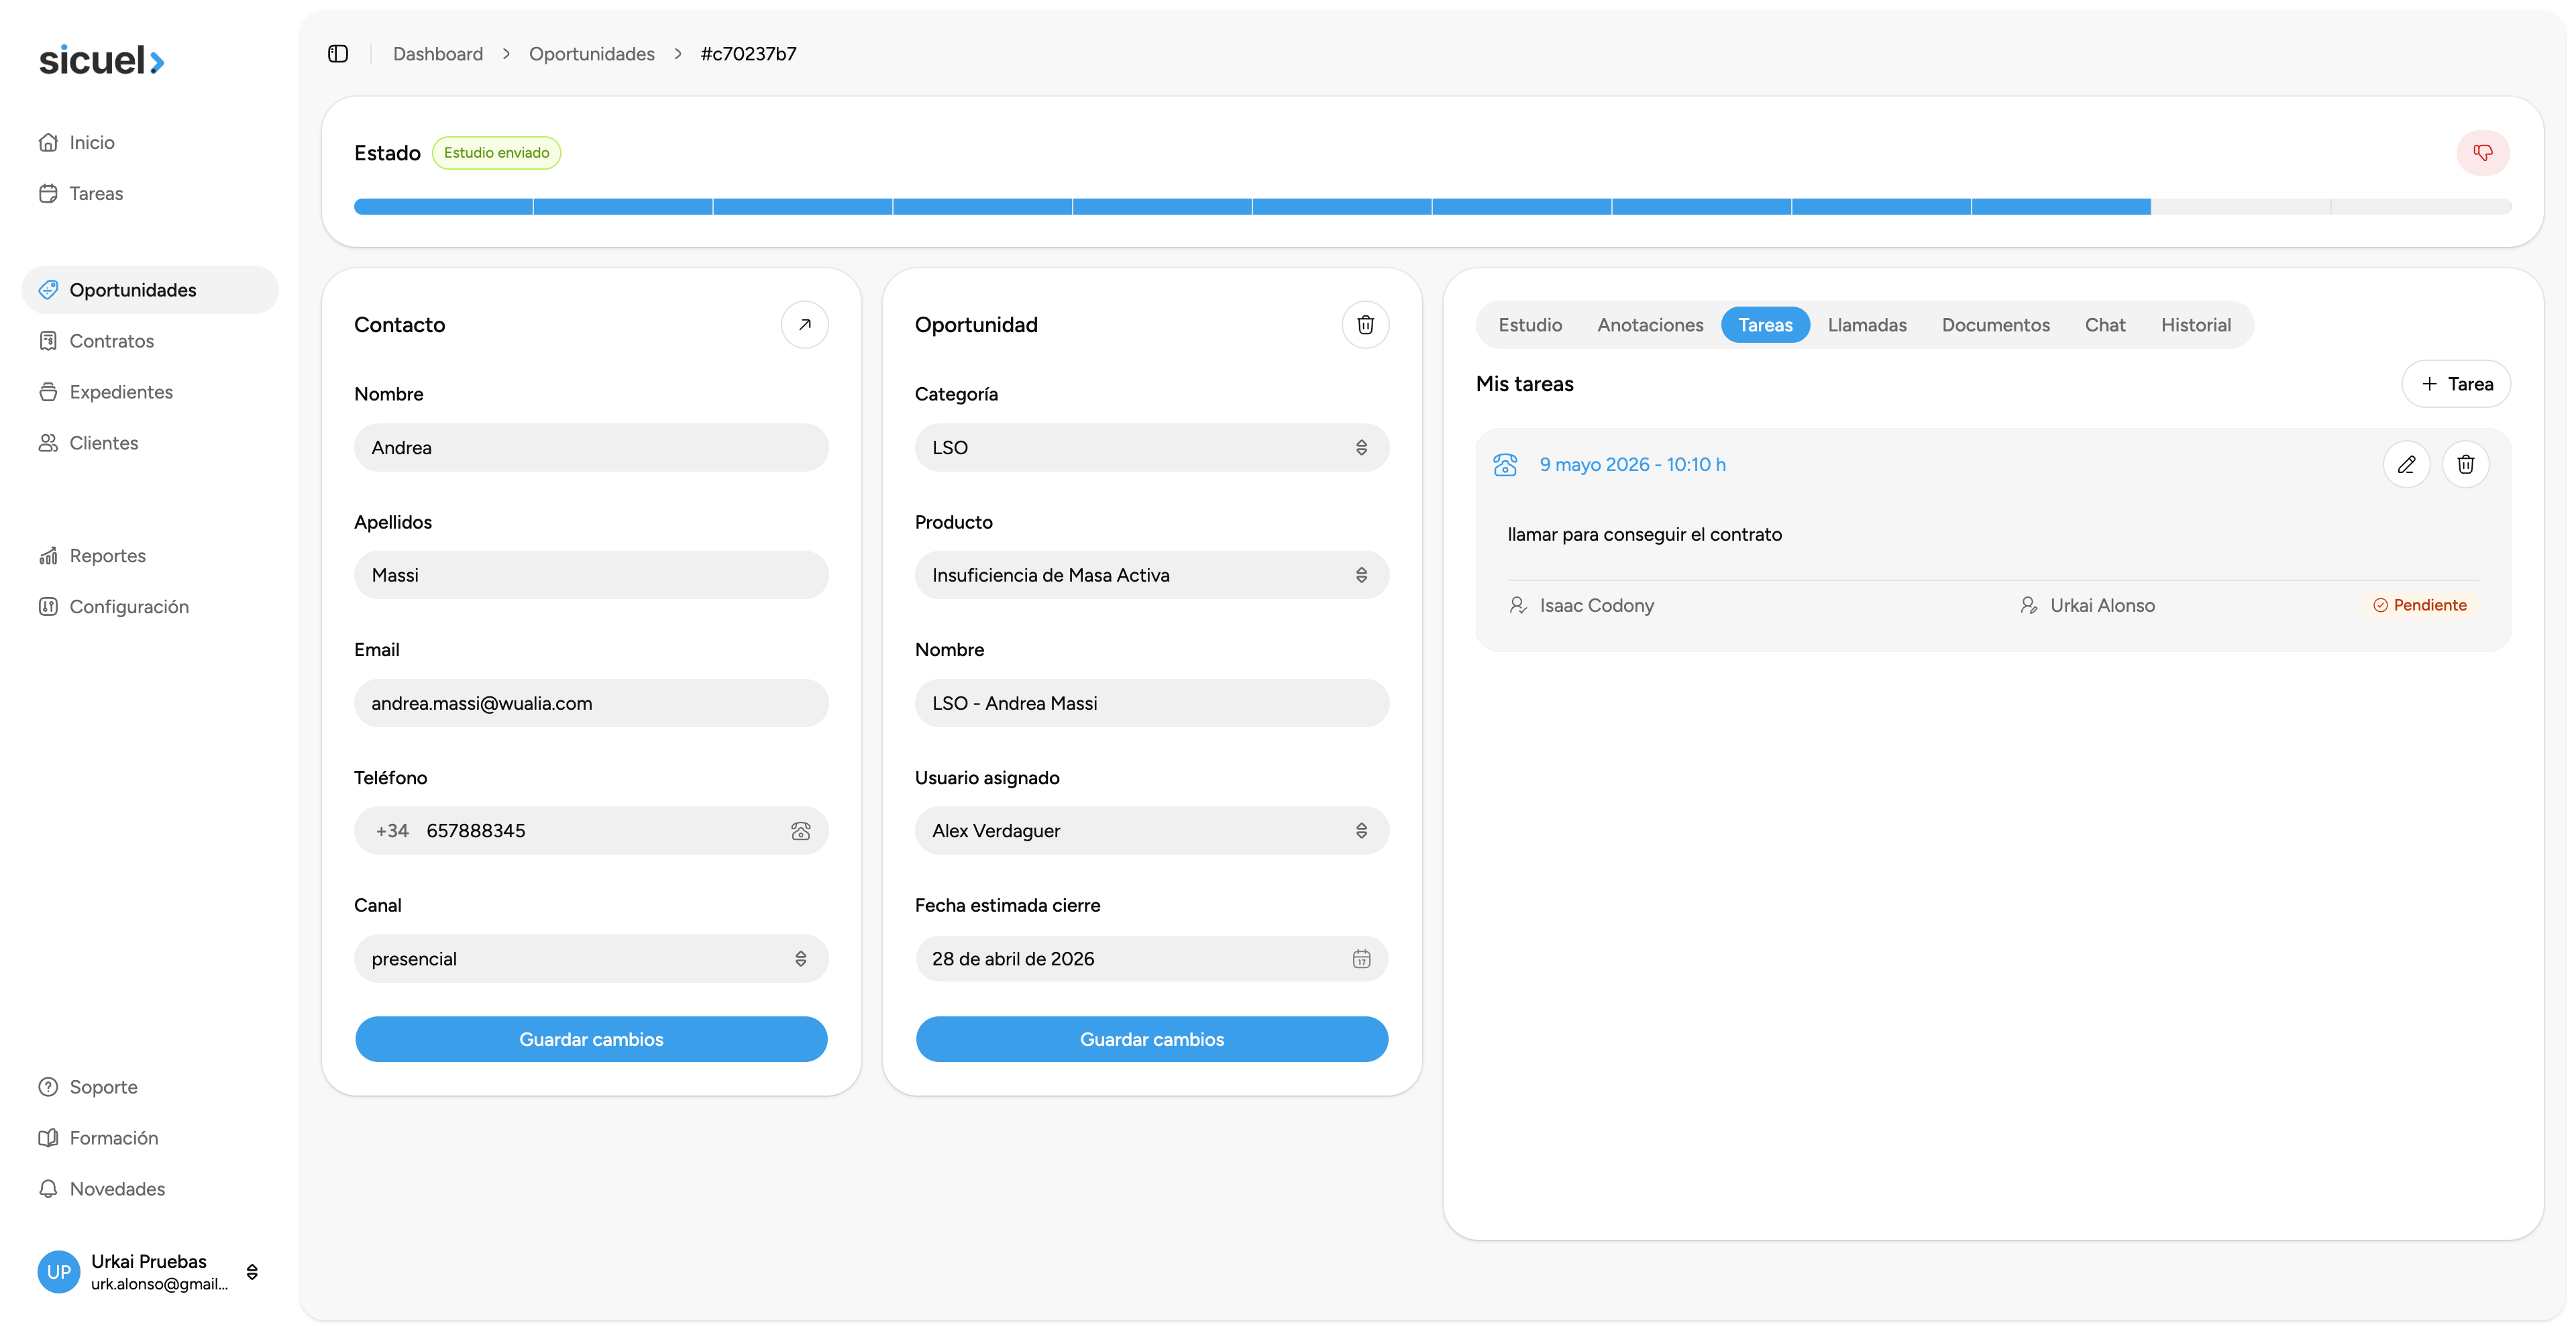Click the Email field andrea.massi@wualia.com
Screen dimensions: 2576x1331
pyautogui.click(x=590, y=703)
